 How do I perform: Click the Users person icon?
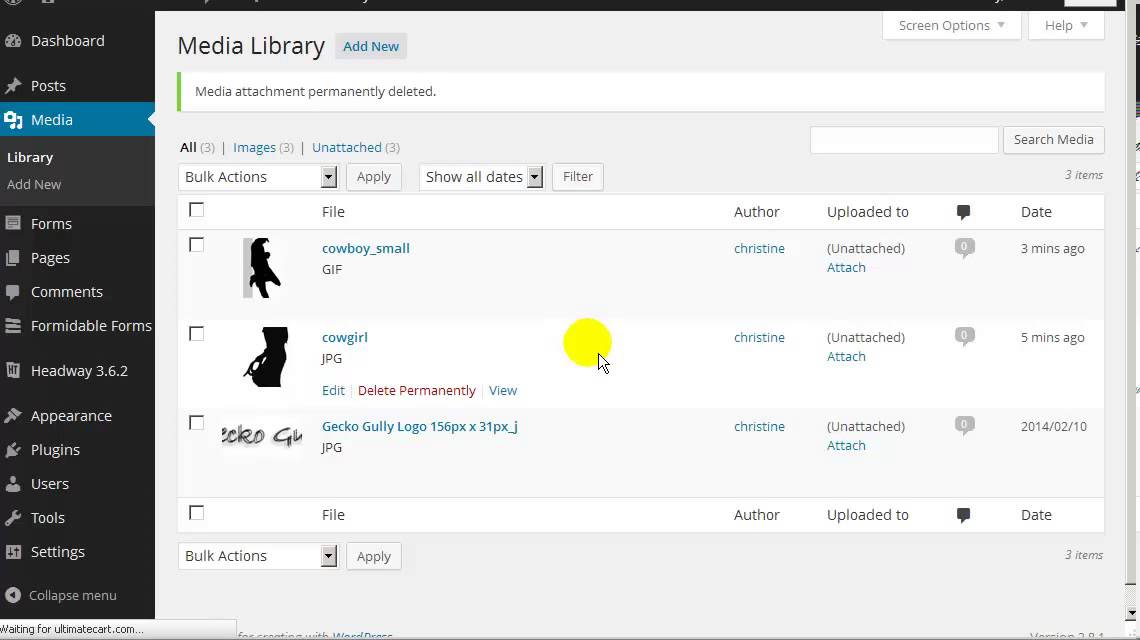point(12,484)
